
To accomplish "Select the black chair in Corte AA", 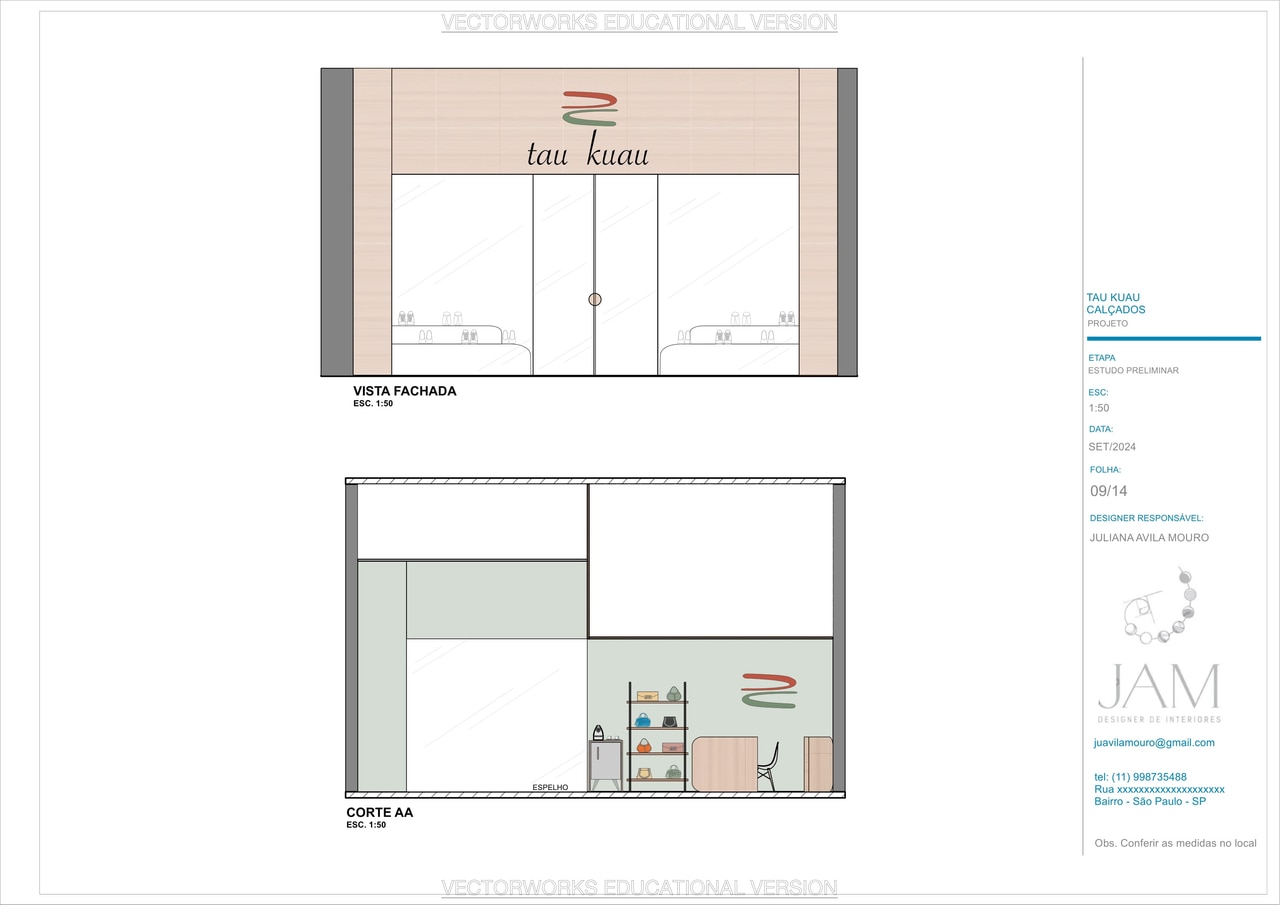I will [767, 766].
